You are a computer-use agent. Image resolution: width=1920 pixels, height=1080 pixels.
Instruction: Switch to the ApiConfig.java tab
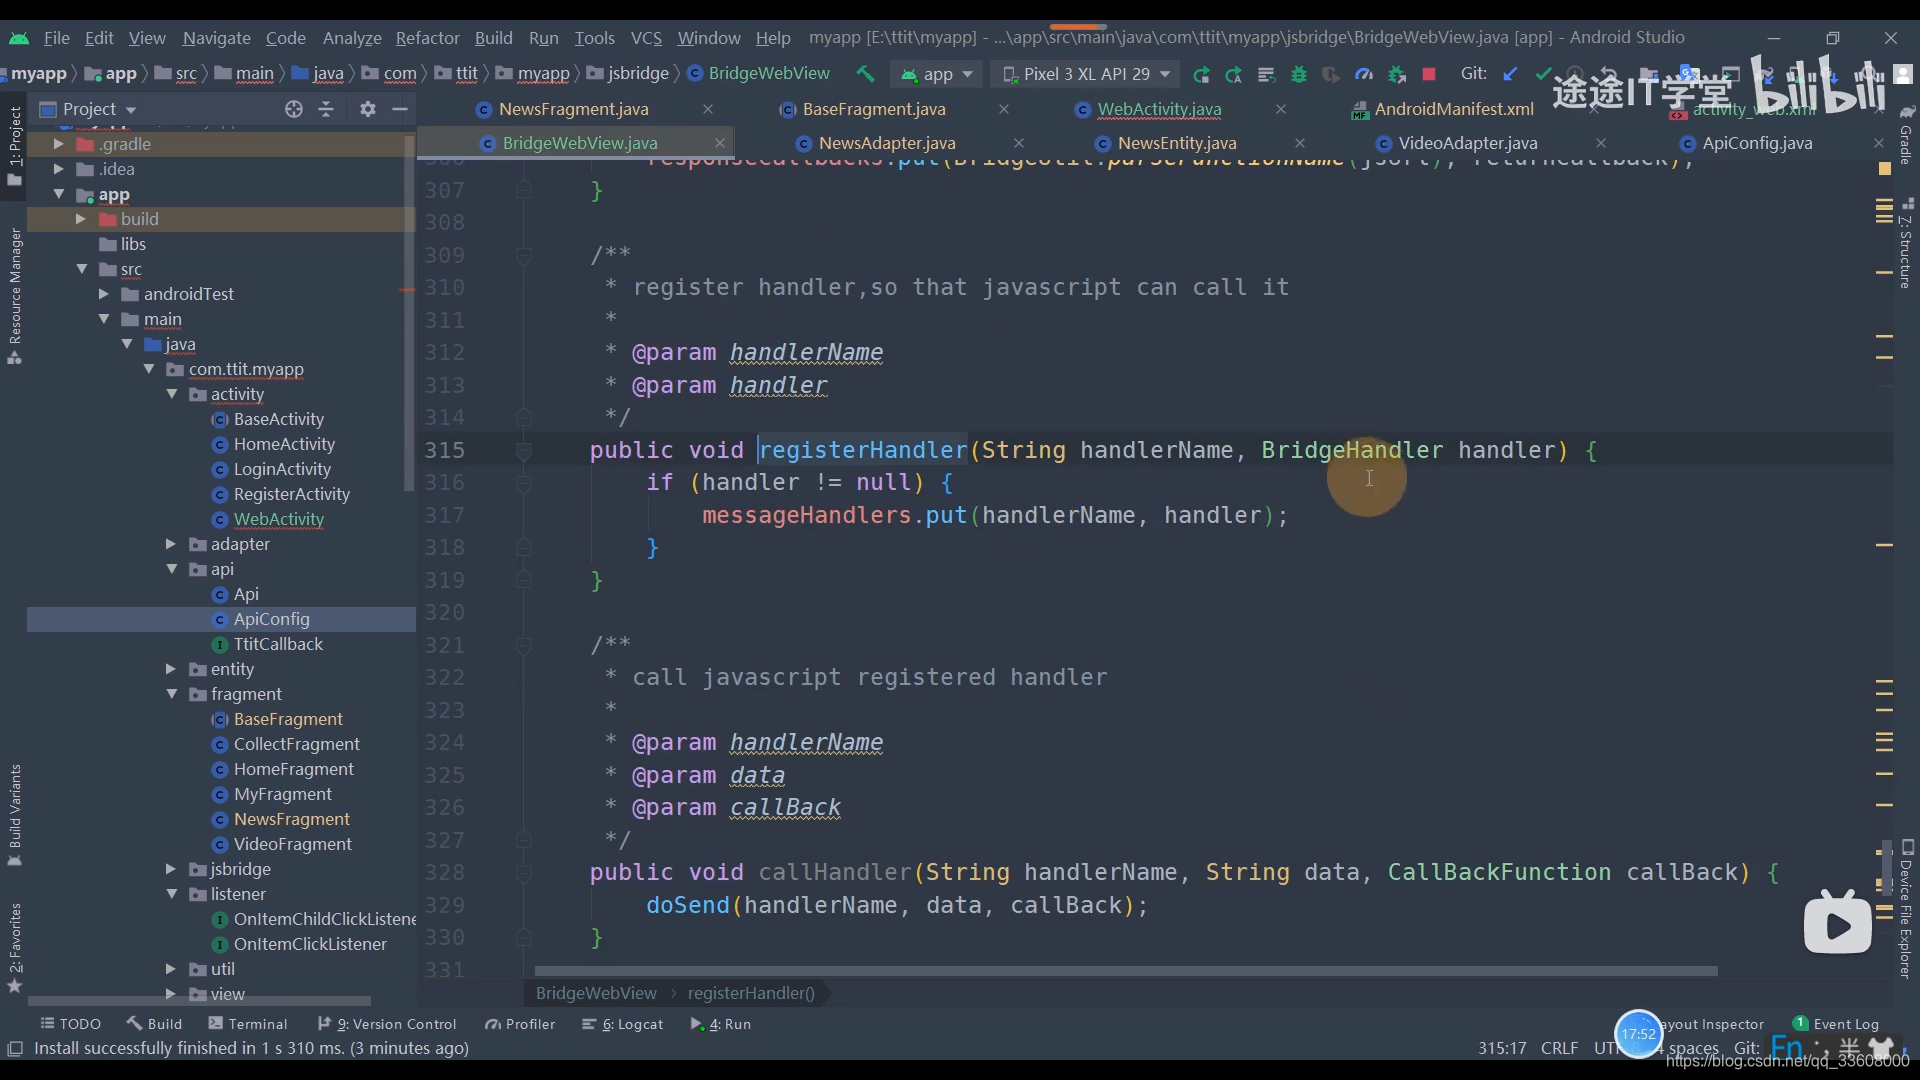click(1757, 143)
